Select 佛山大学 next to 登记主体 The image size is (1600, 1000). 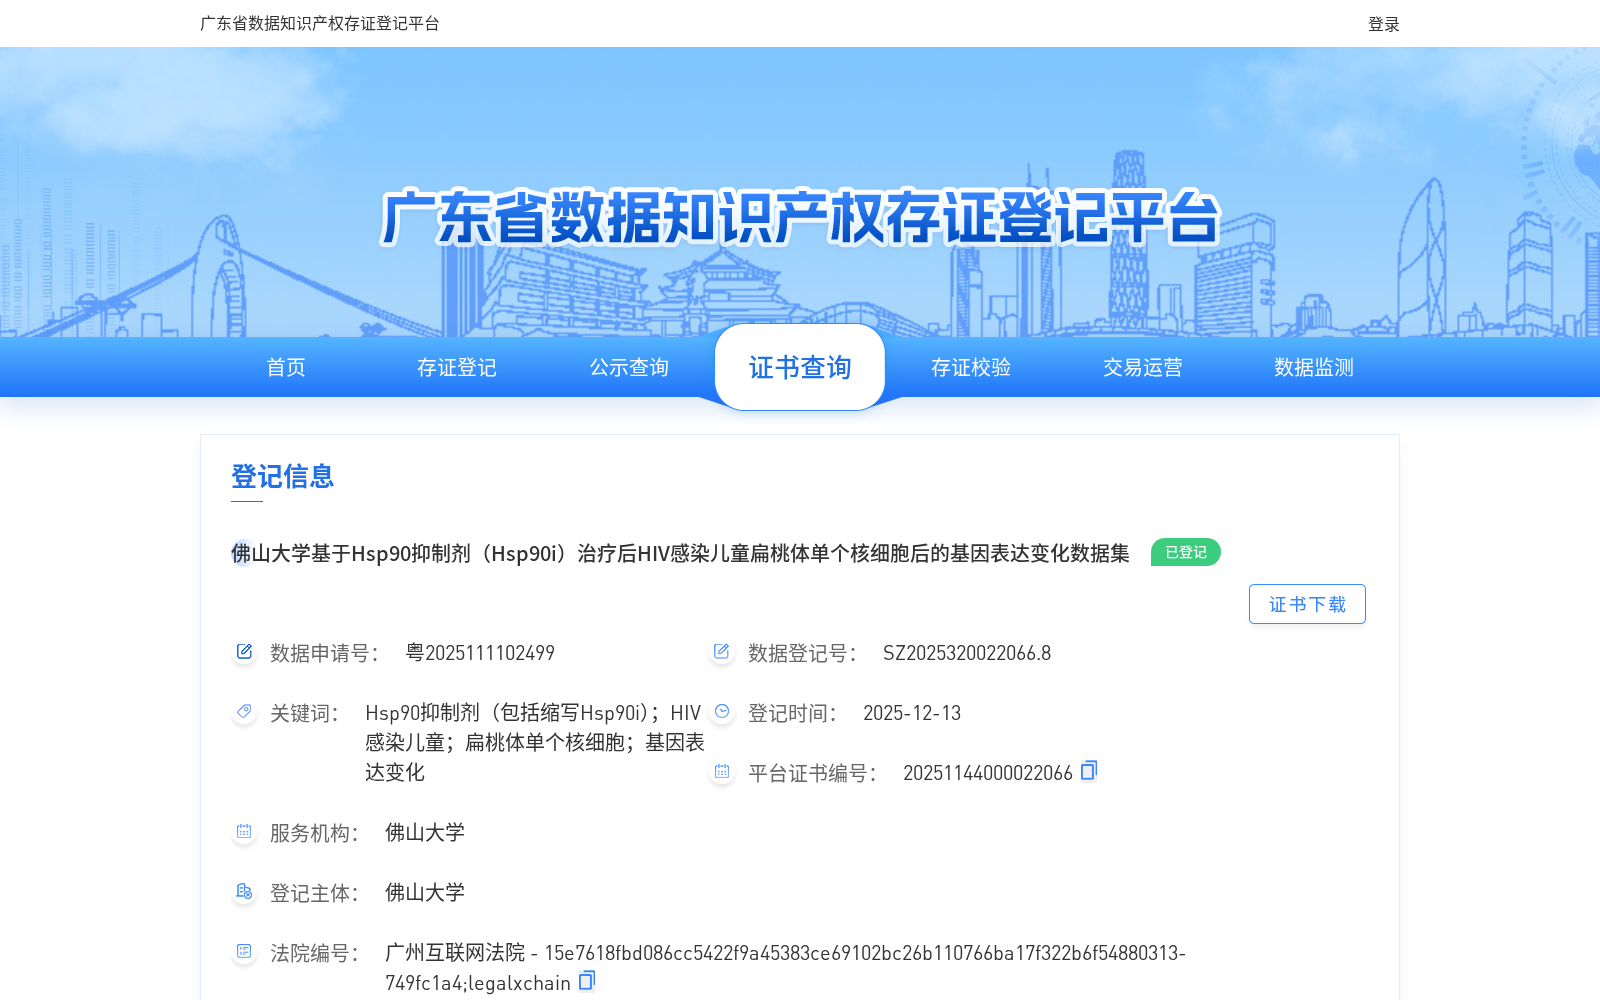(x=425, y=893)
